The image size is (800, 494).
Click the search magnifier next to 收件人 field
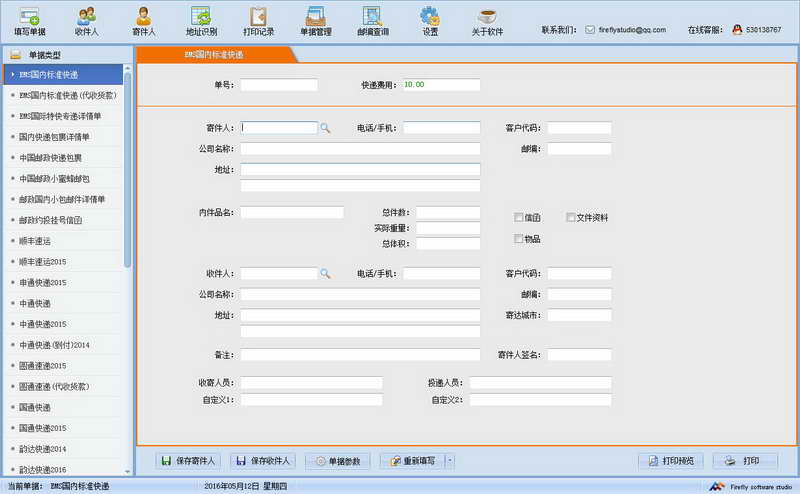click(325, 274)
